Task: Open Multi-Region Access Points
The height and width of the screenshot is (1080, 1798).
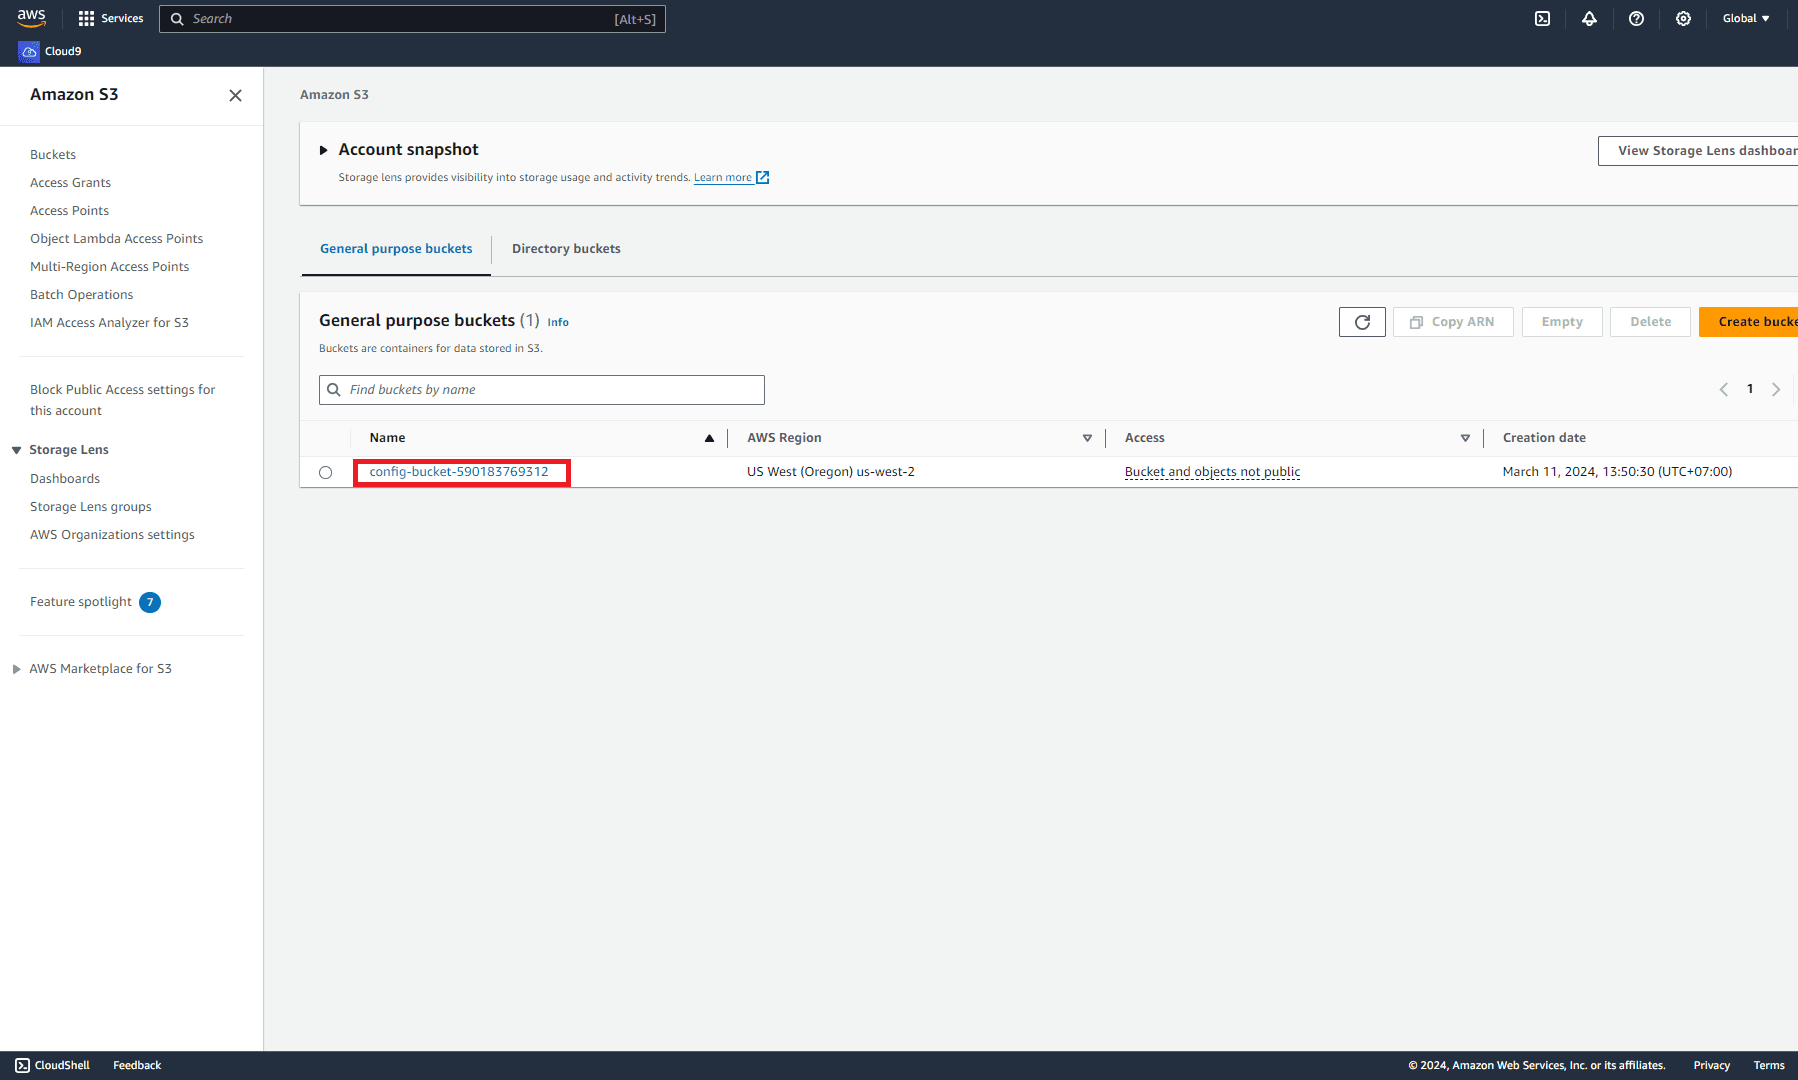Action: coord(109,267)
